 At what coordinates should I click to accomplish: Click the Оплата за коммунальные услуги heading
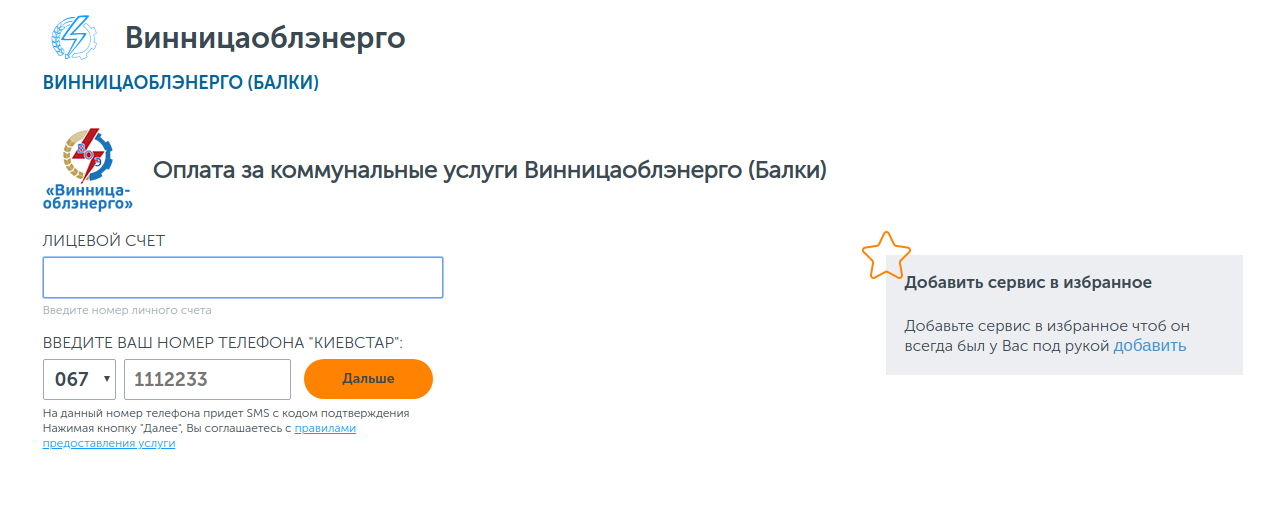coord(490,170)
